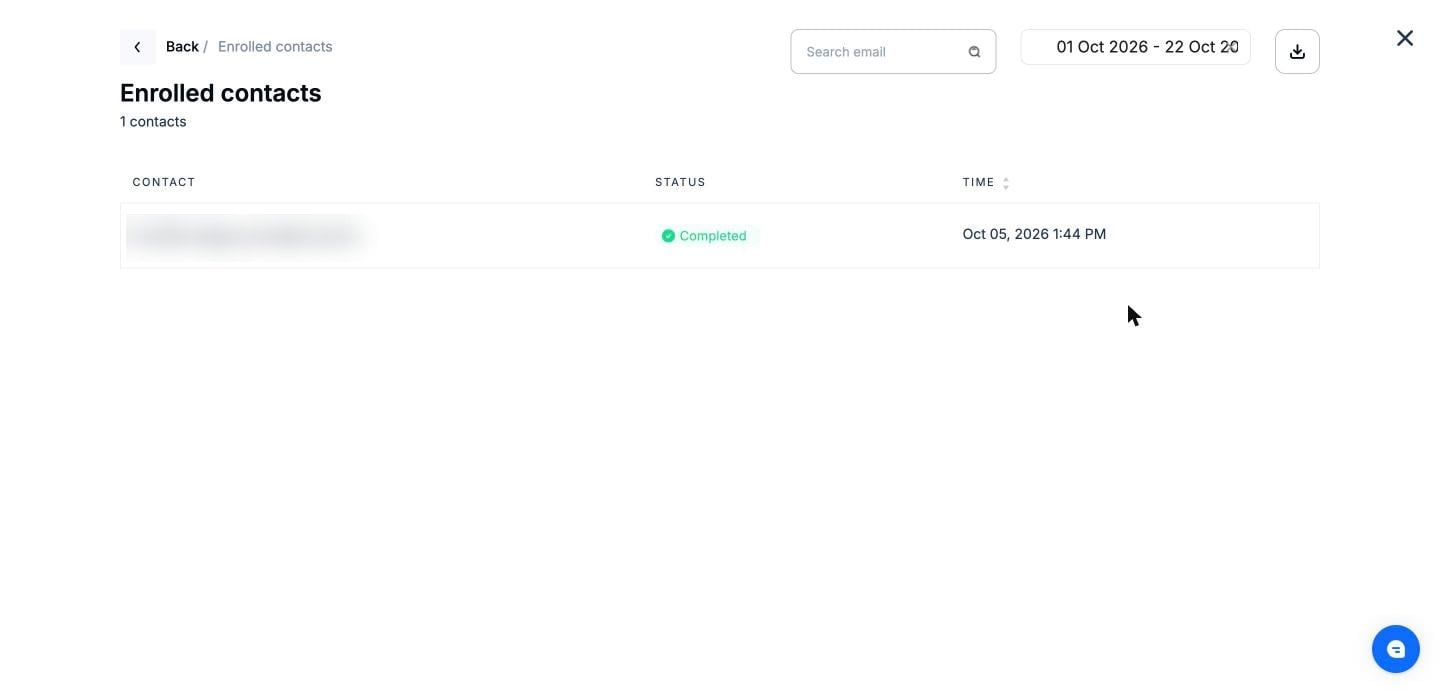Open the chat support widget
This screenshot has height=693, width=1440.
pos(1396,649)
